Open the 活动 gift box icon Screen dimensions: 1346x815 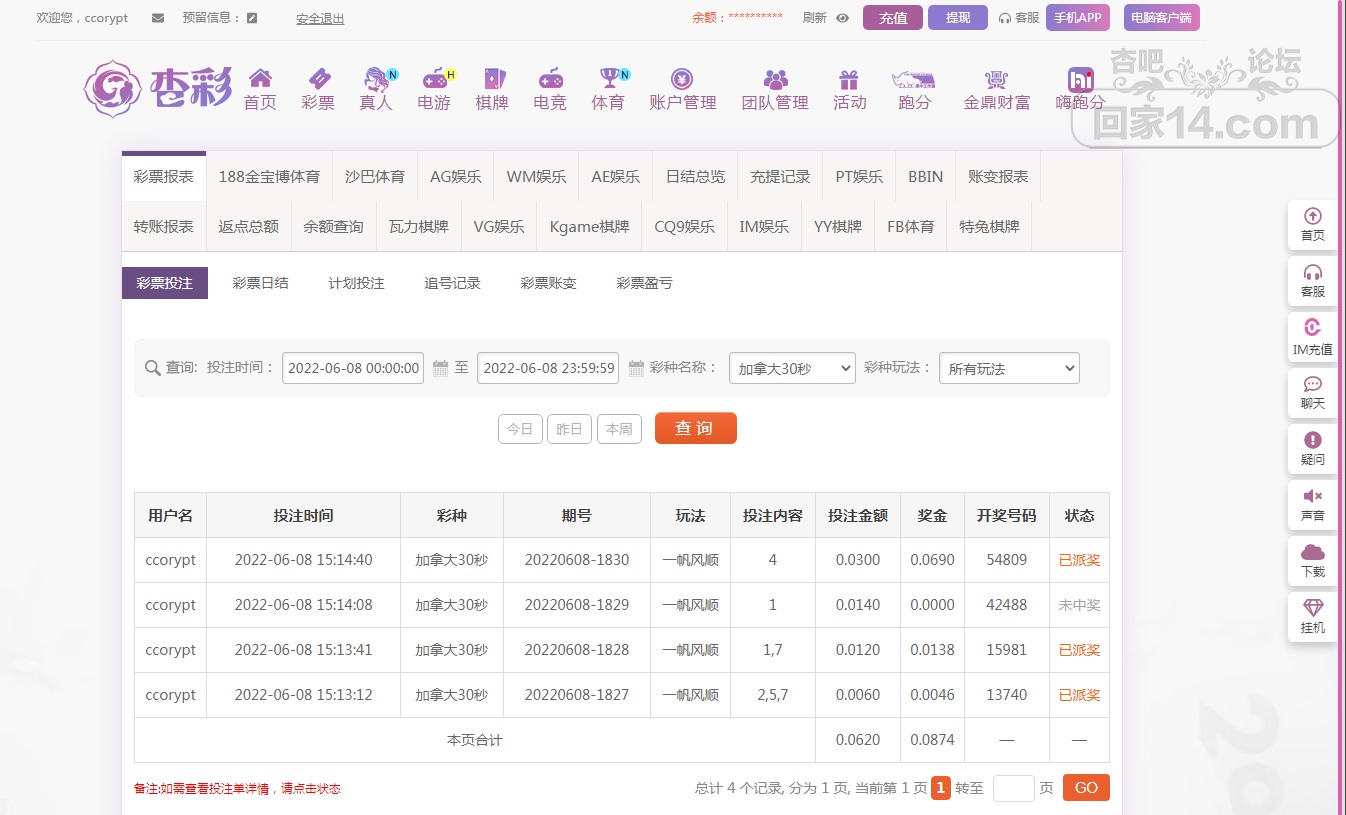(x=849, y=79)
